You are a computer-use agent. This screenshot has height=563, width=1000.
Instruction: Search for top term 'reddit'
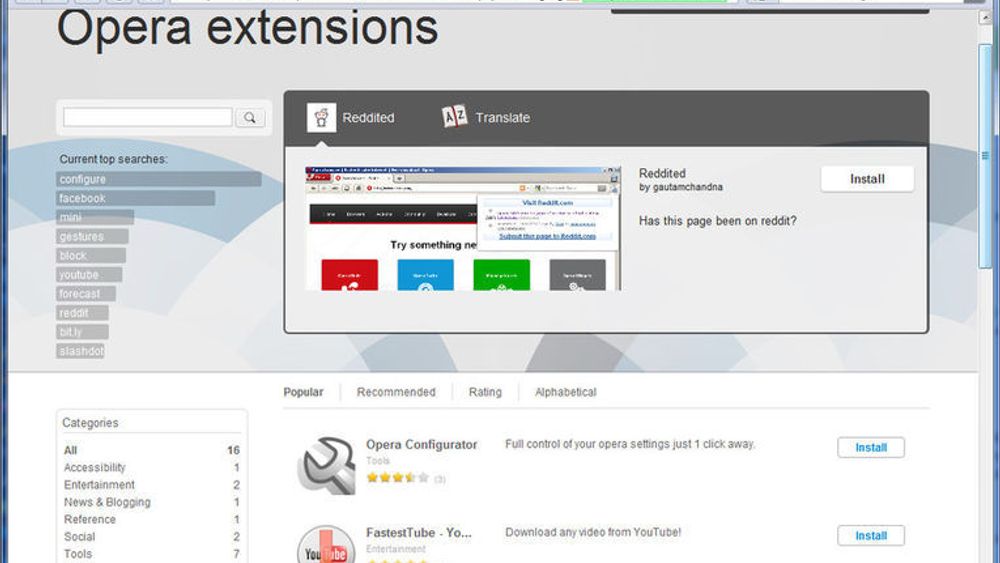[82, 313]
